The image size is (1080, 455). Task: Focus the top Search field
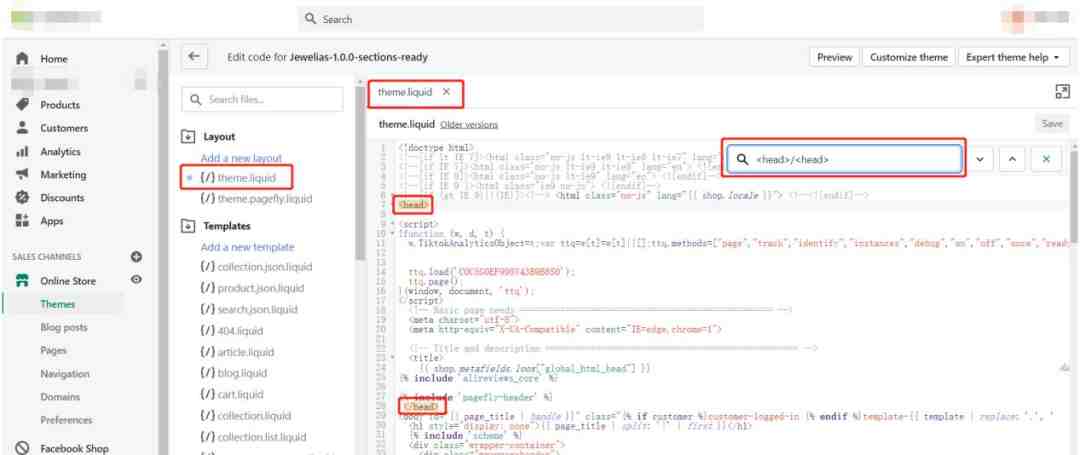coord(501,19)
